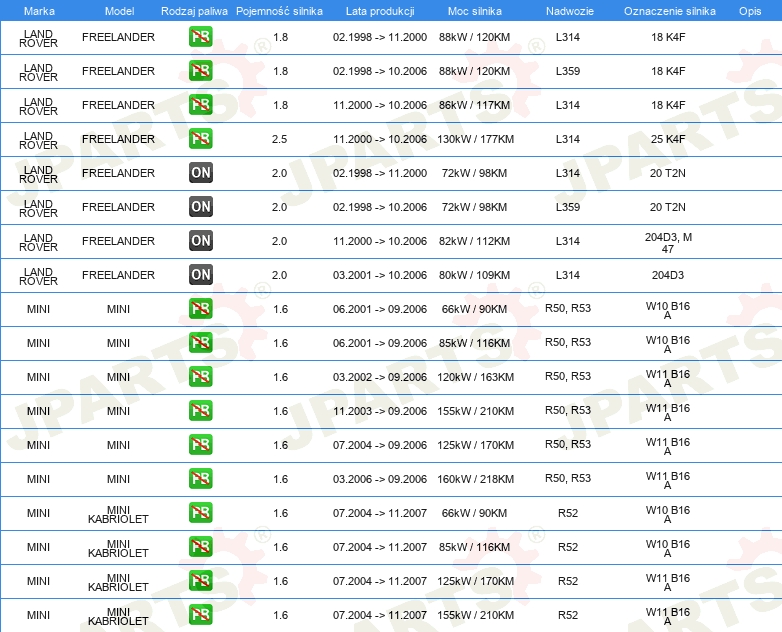Click the Nadwozie column header
The image size is (782, 632).
pyautogui.click(x=570, y=11)
